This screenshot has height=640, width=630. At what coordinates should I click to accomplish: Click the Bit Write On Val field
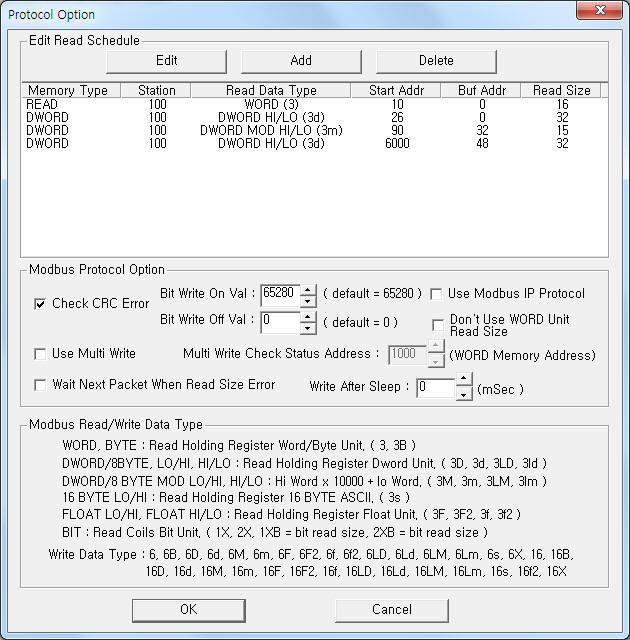(x=281, y=296)
